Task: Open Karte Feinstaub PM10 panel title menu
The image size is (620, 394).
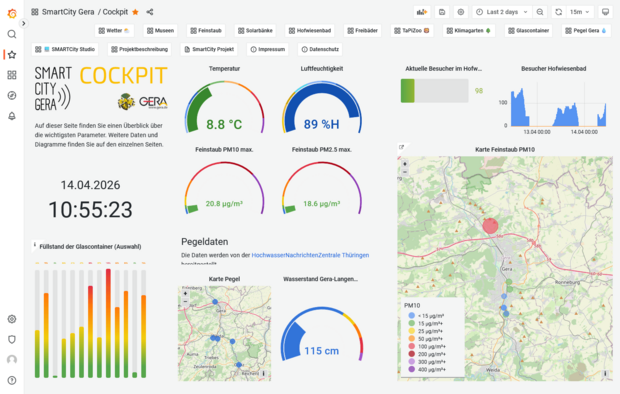Action: [x=505, y=150]
